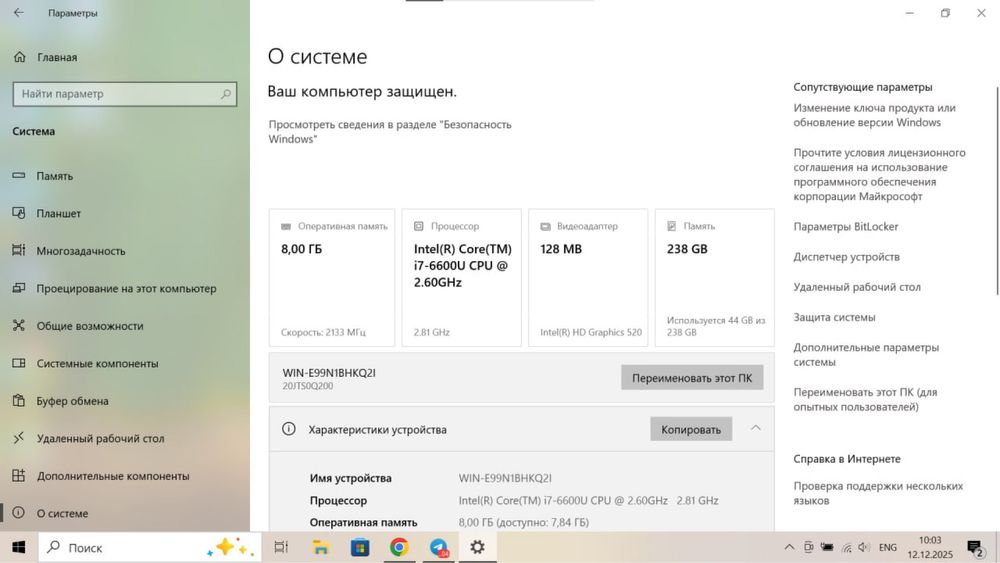The image size is (1000, 563).
Task: Open Переименовать этот ПК для опытных пользователей
Action: [865, 399]
